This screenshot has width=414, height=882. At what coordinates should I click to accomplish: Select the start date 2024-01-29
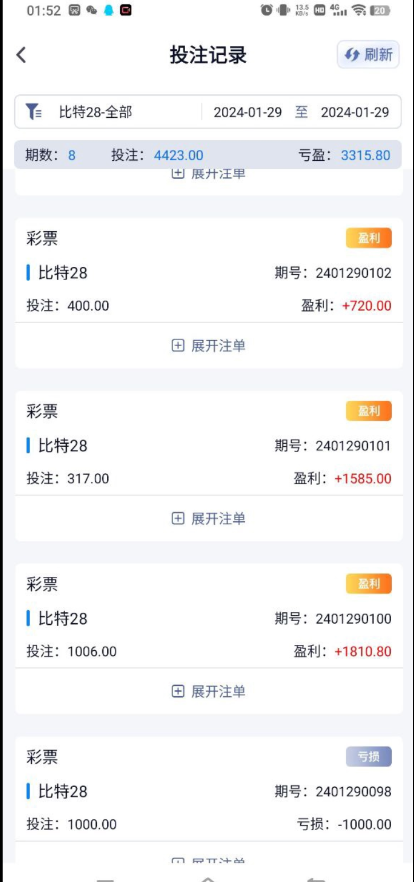pyautogui.click(x=248, y=112)
